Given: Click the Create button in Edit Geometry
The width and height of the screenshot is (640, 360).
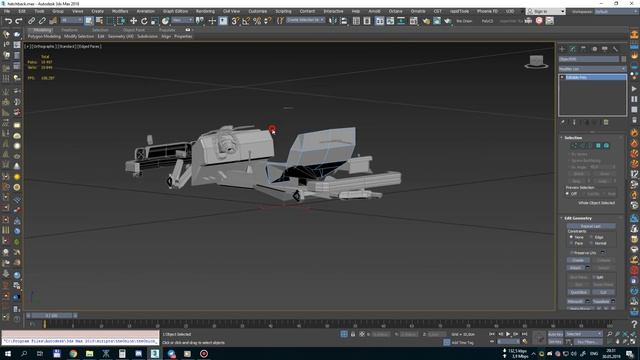Looking at the screenshot, I should coord(578,260).
